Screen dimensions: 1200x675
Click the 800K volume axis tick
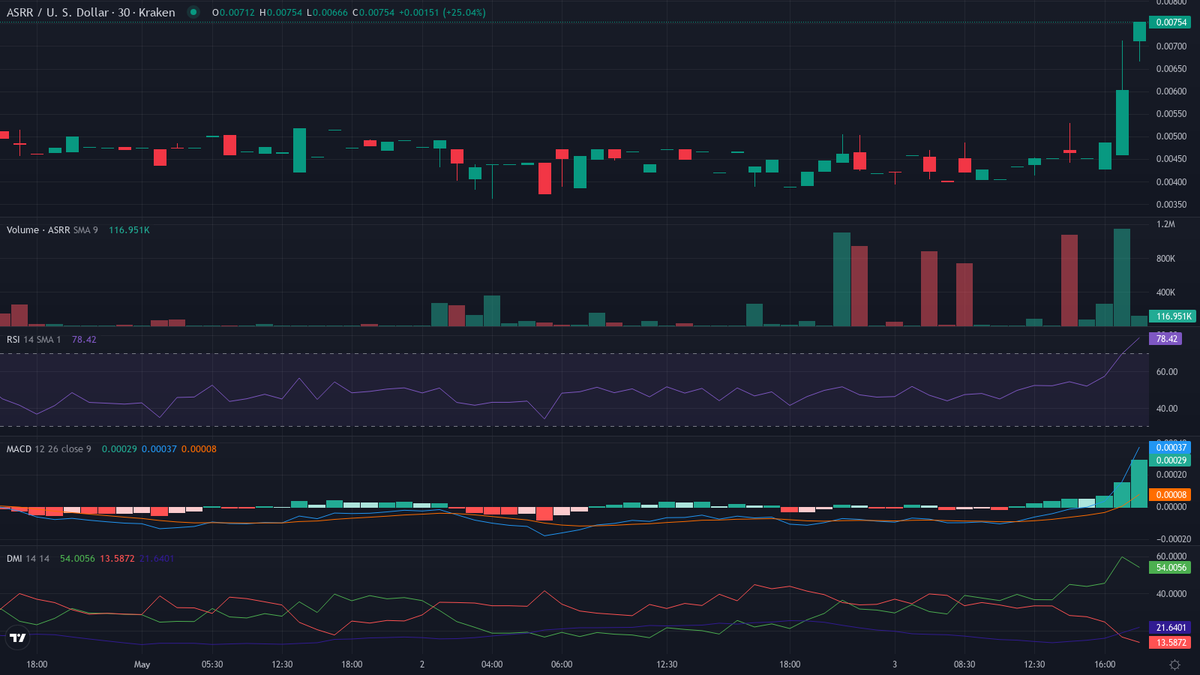tap(1166, 258)
